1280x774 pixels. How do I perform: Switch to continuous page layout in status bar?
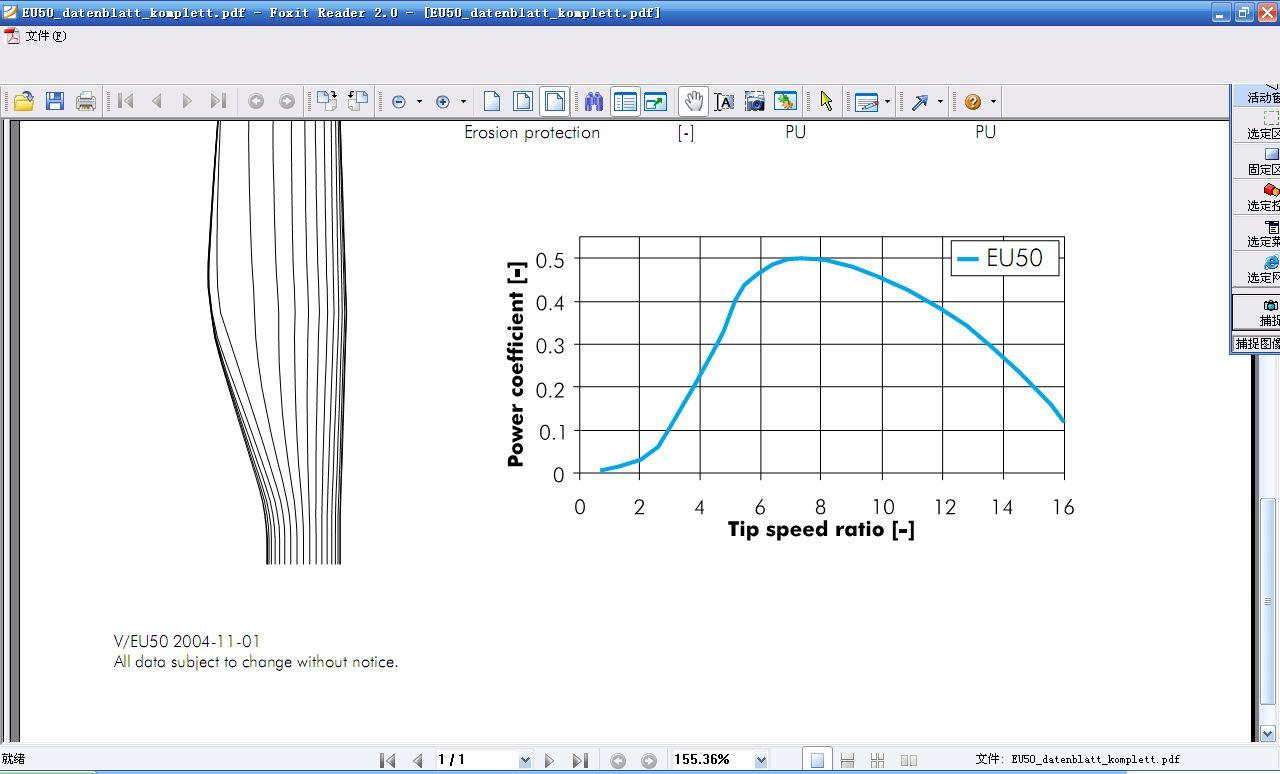click(x=847, y=760)
